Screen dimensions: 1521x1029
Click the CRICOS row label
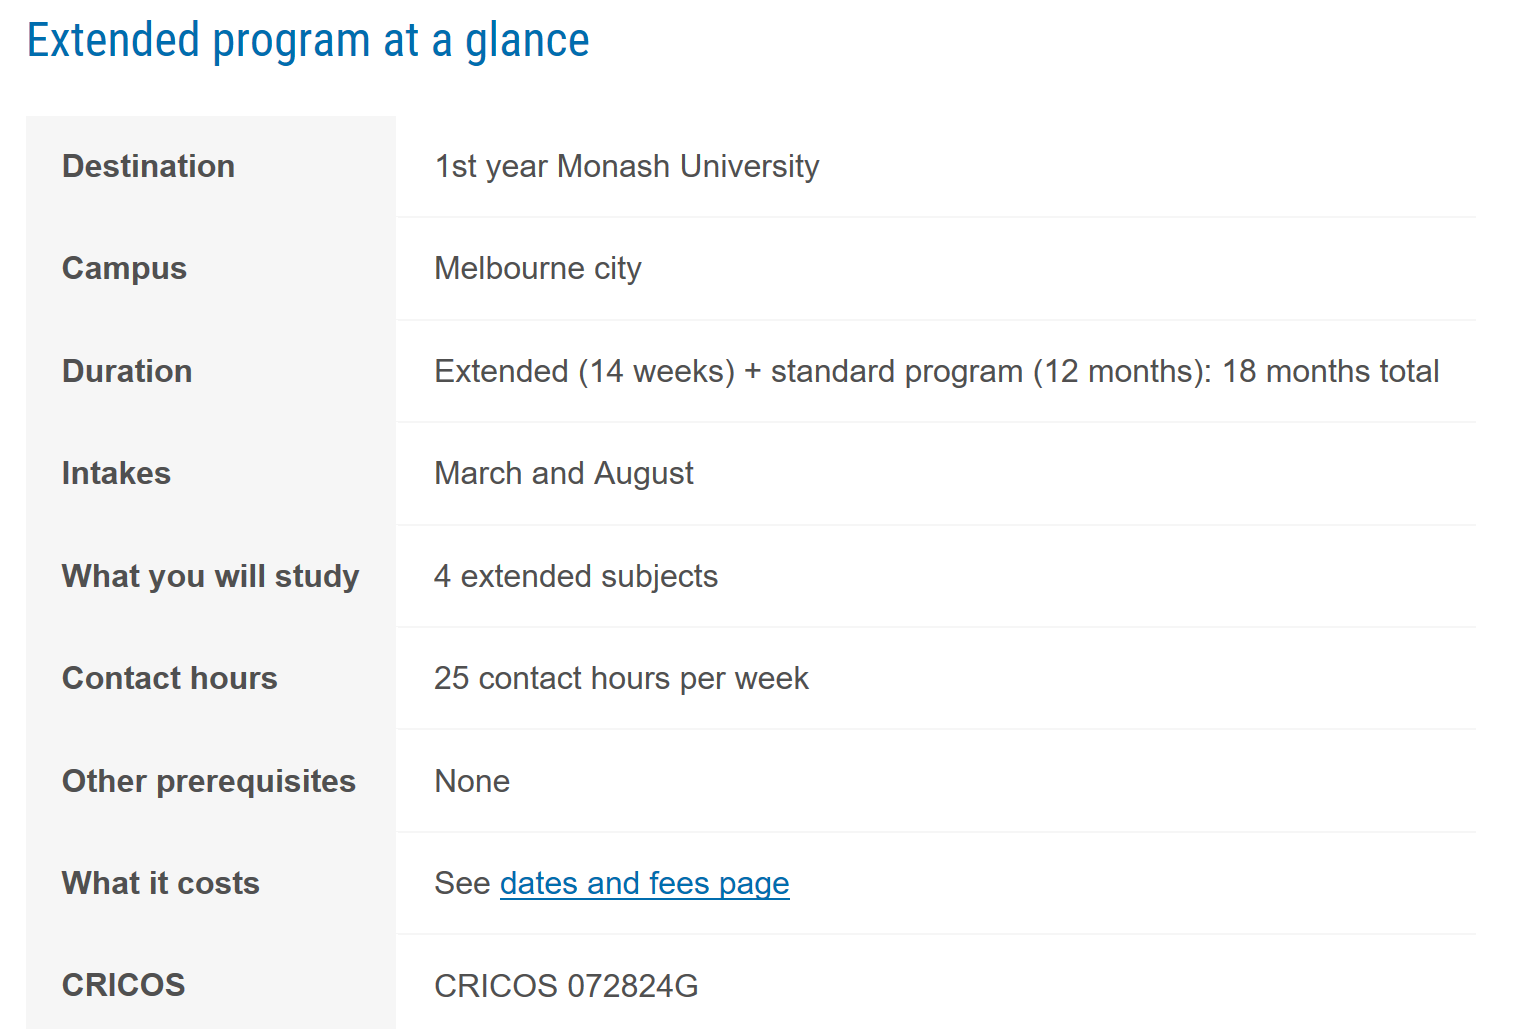(x=123, y=985)
